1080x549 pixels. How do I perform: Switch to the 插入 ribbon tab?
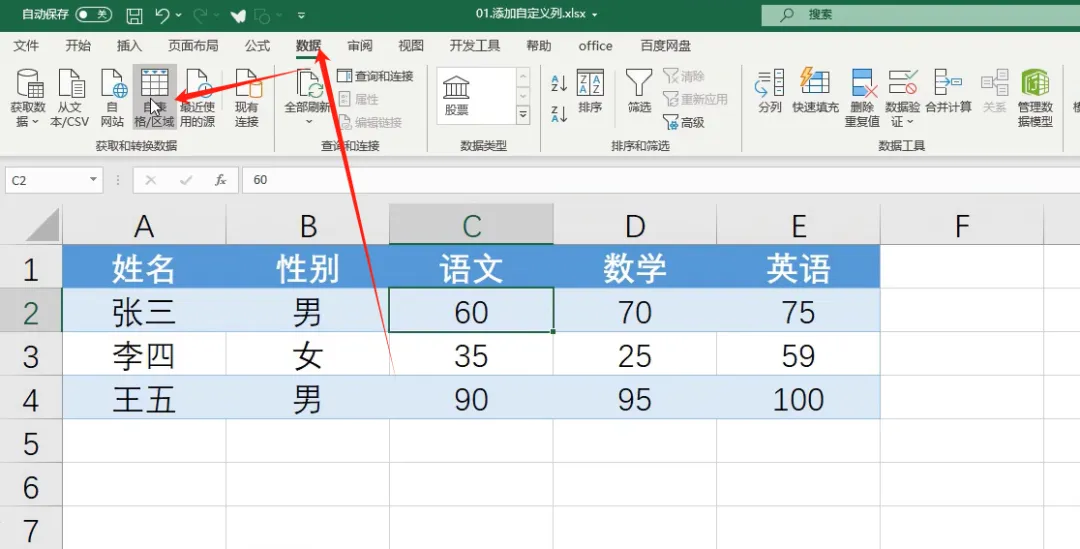(x=129, y=45)
